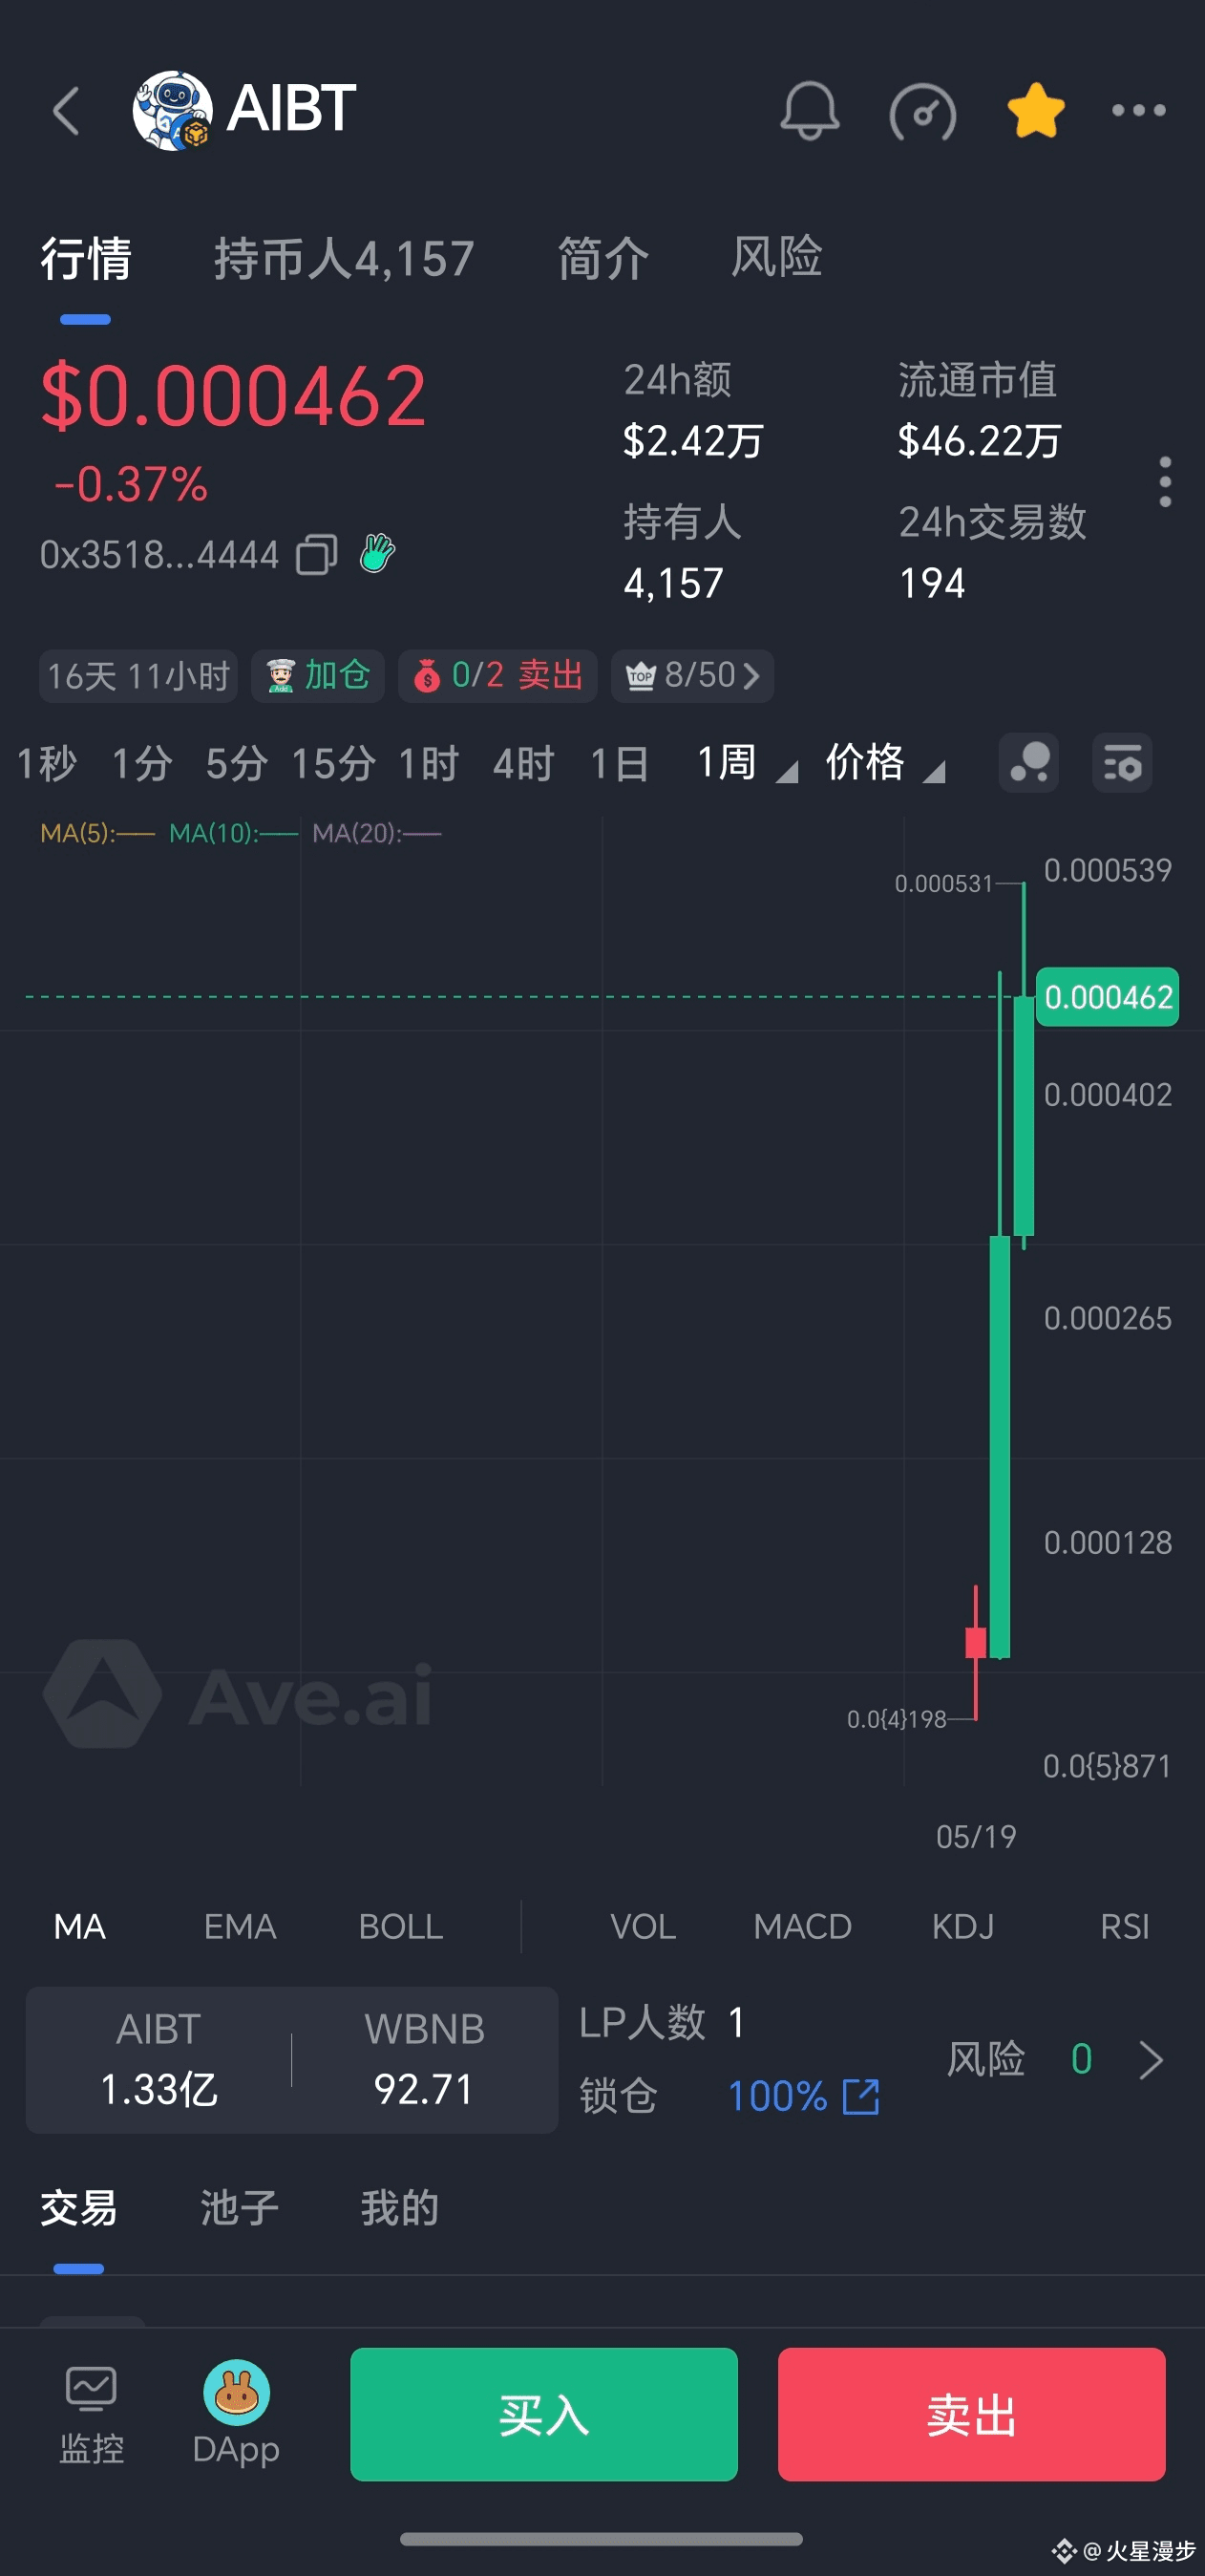Copy contract address 0x3518...4444
The width and height of the screenshot is (1205, 2576).
click(317, 554)
